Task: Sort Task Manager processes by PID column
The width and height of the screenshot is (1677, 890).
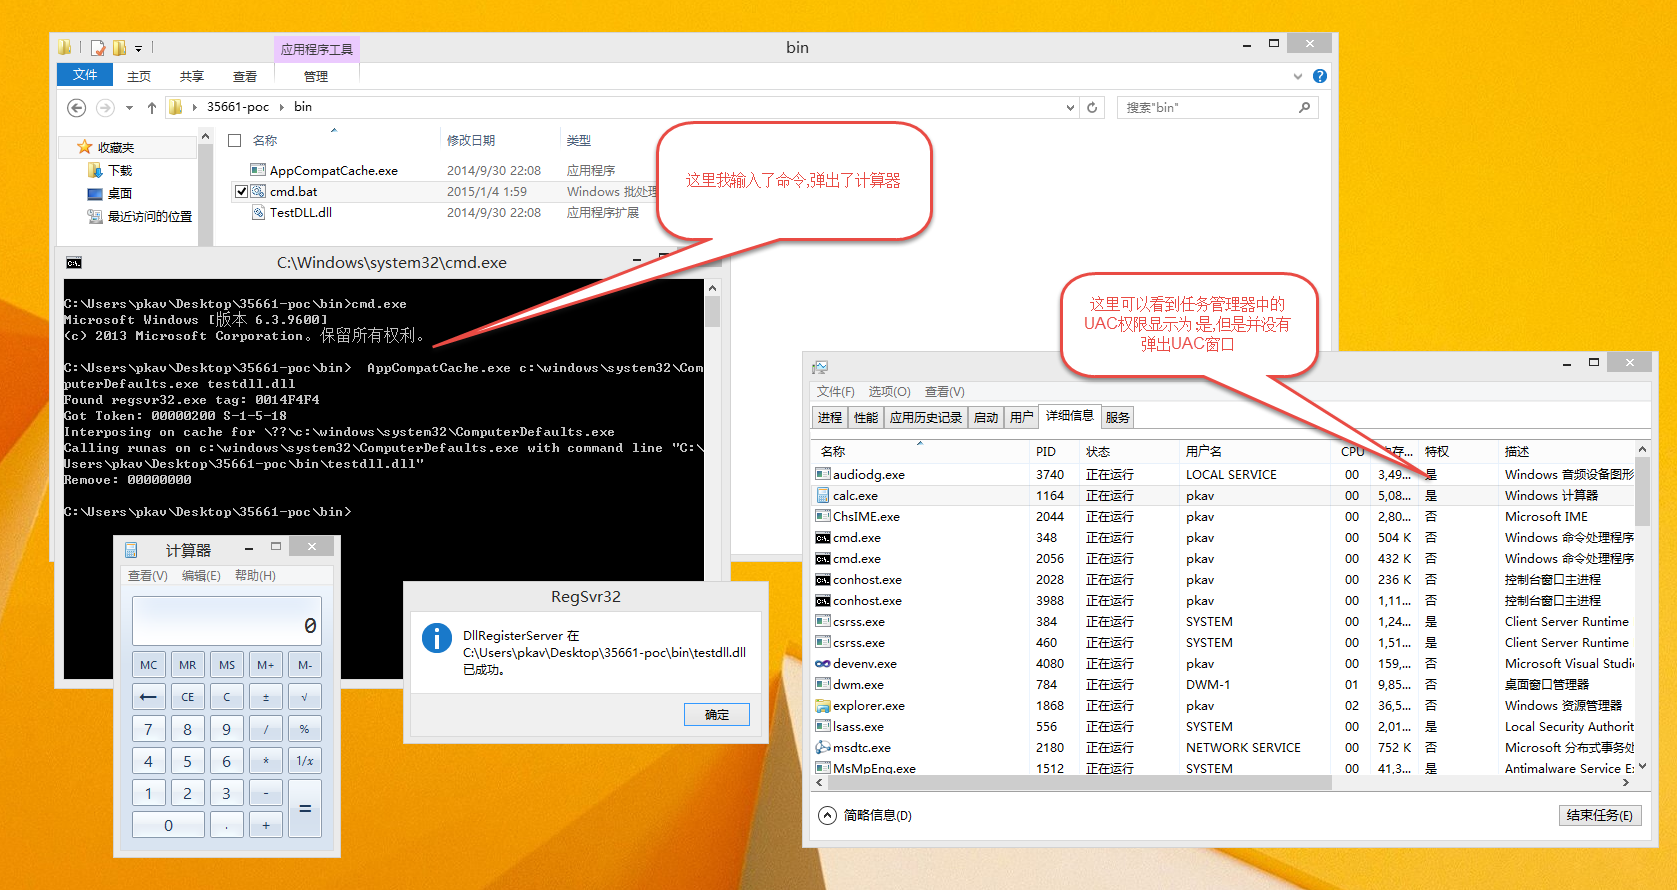Action: (x=1055, y=451)
